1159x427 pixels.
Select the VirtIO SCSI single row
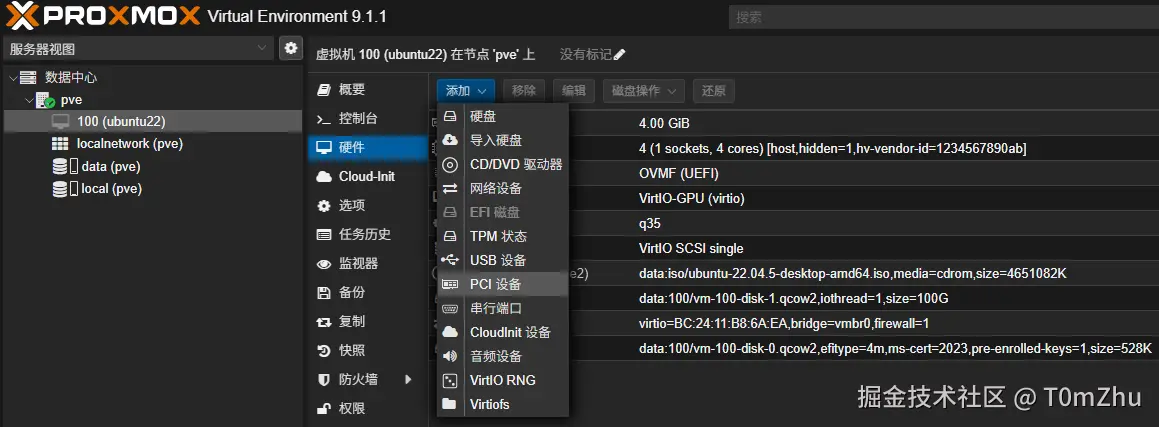click(x=794, y=248)
